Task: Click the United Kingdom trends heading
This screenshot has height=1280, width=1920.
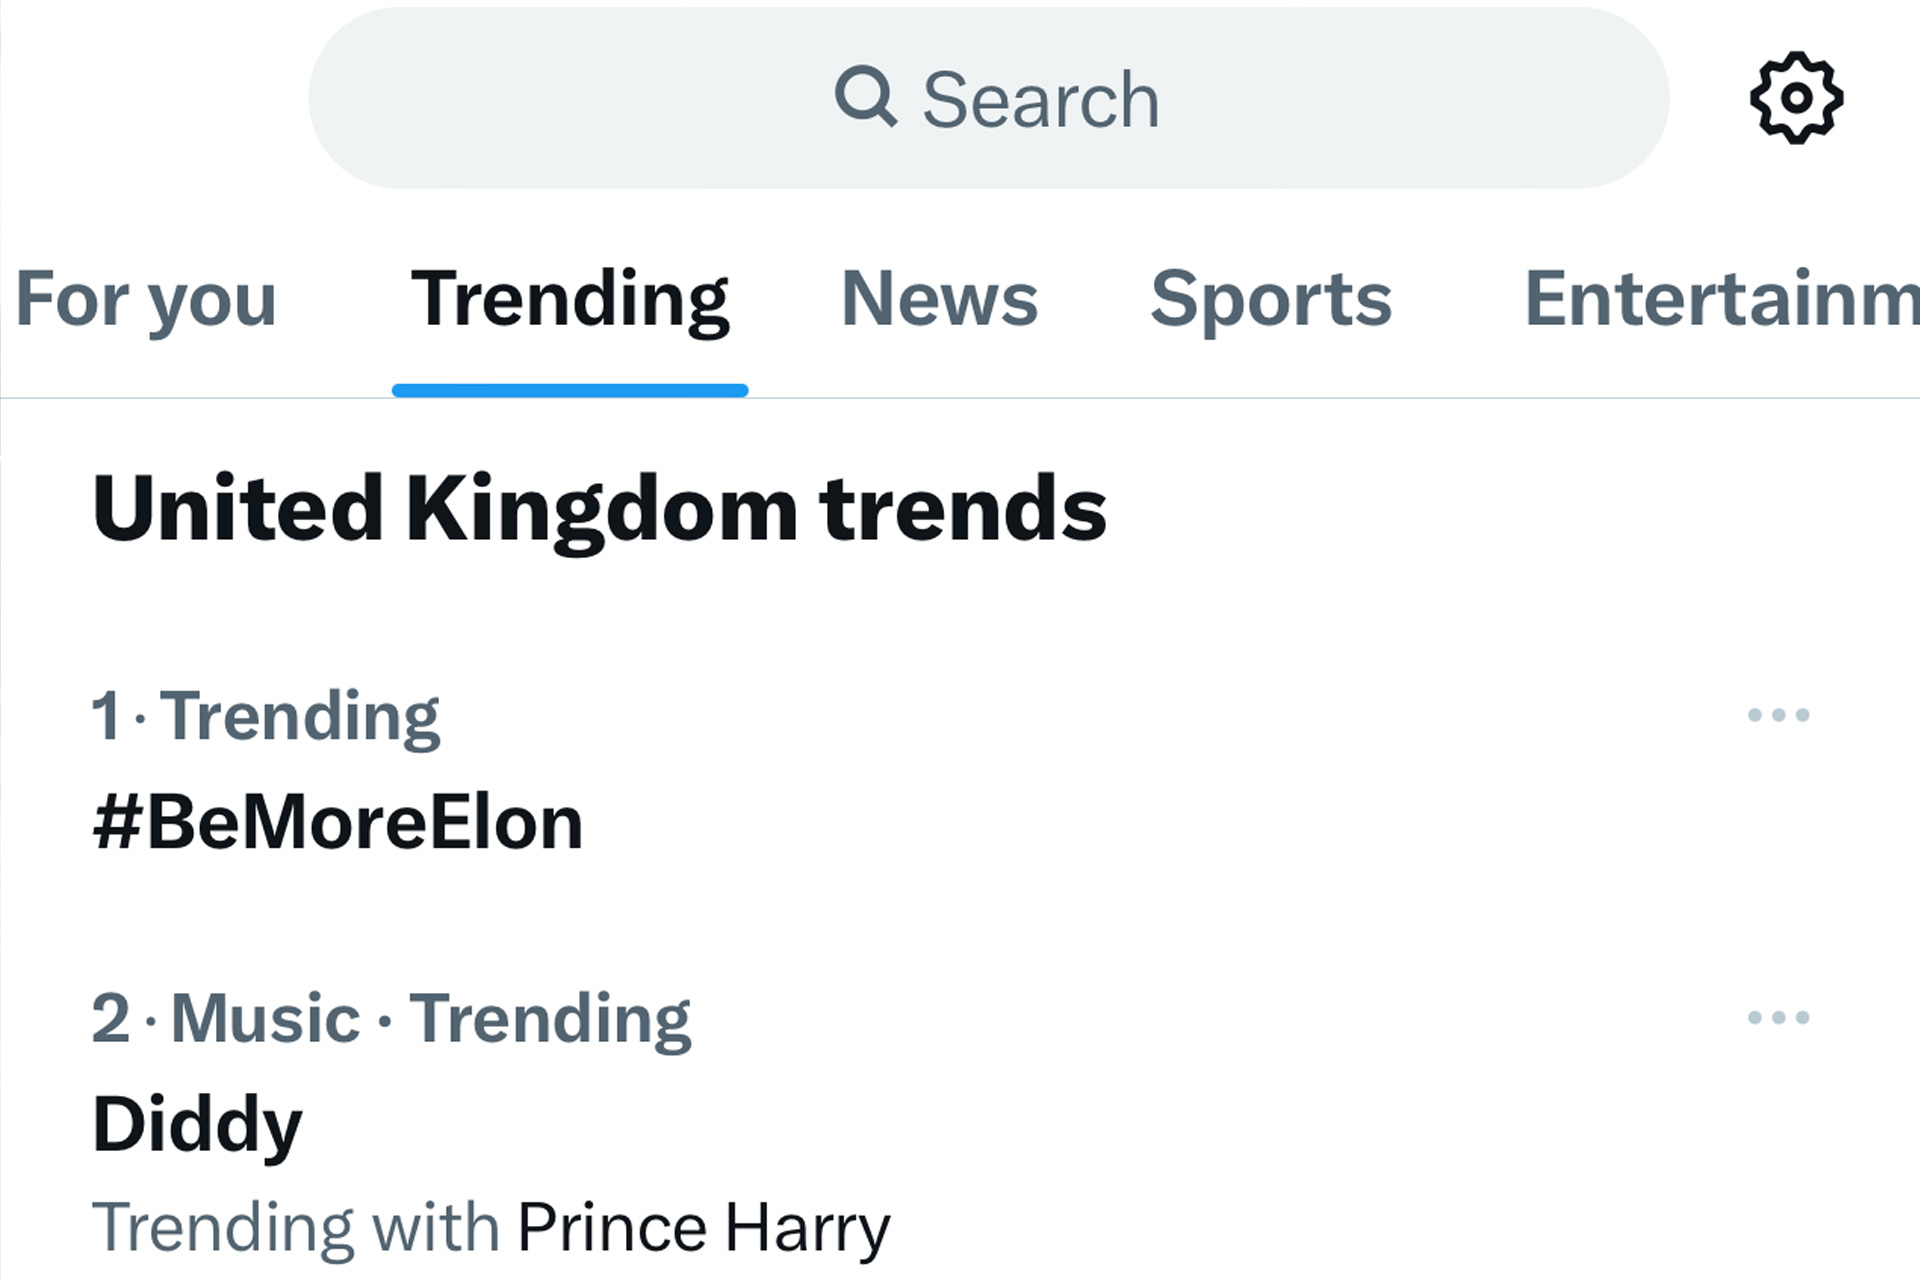Action: tap(599, 509)
